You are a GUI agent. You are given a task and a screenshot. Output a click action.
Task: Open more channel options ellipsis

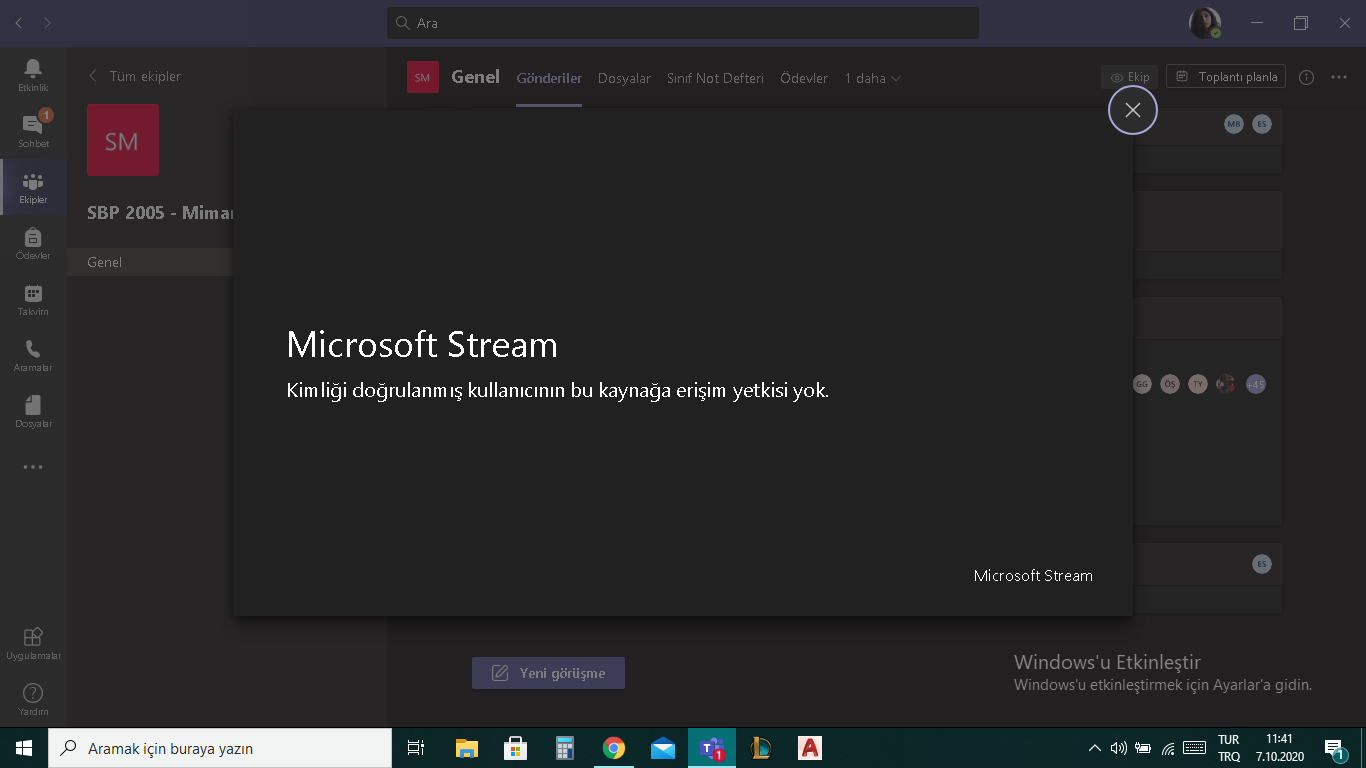1340,77
